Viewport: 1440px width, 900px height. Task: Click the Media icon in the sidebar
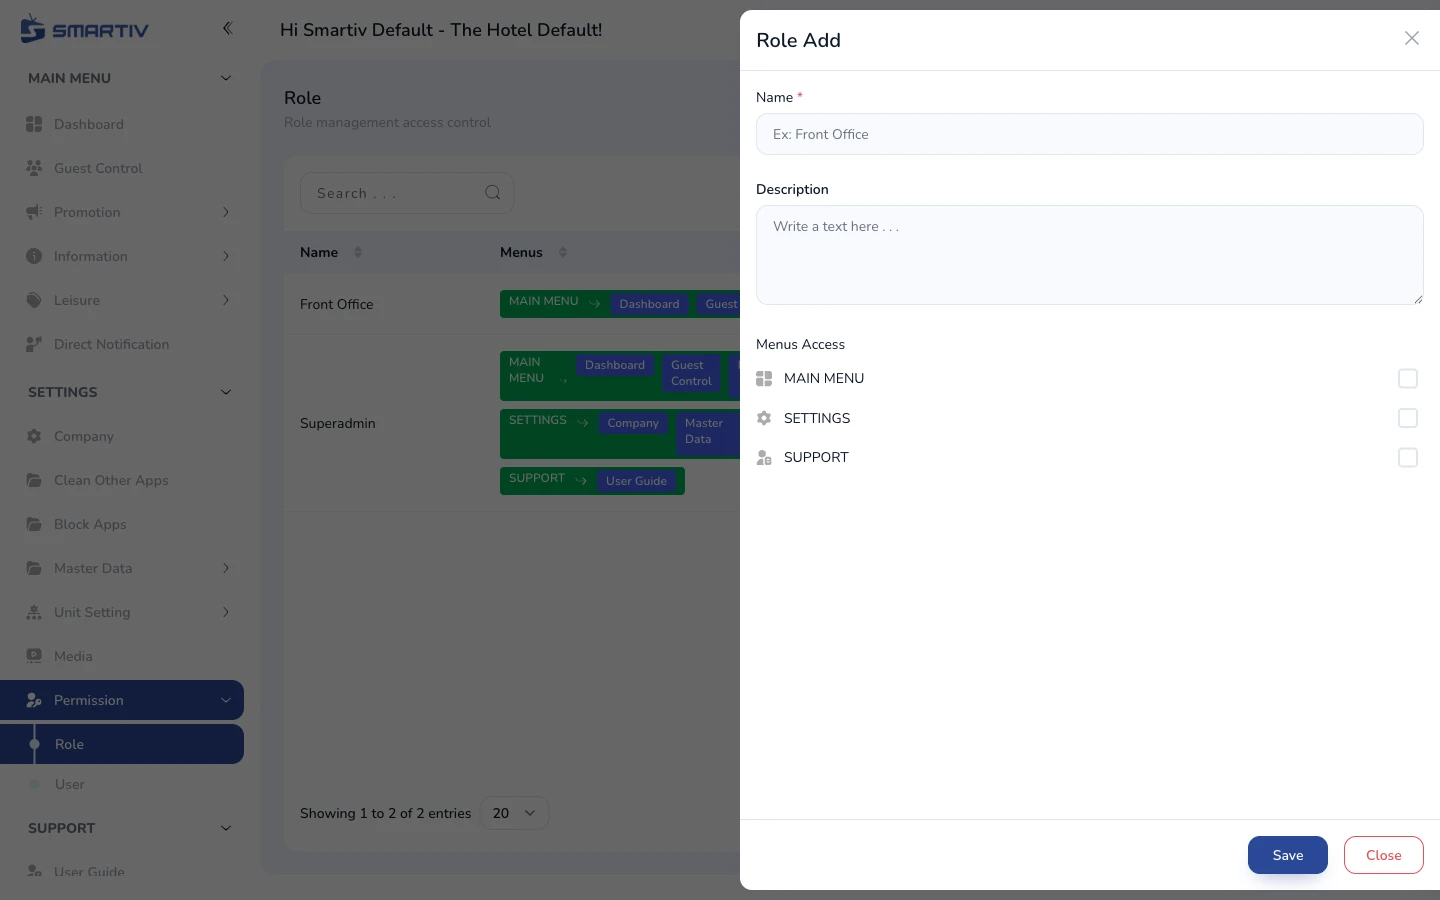tap(34, 656)
